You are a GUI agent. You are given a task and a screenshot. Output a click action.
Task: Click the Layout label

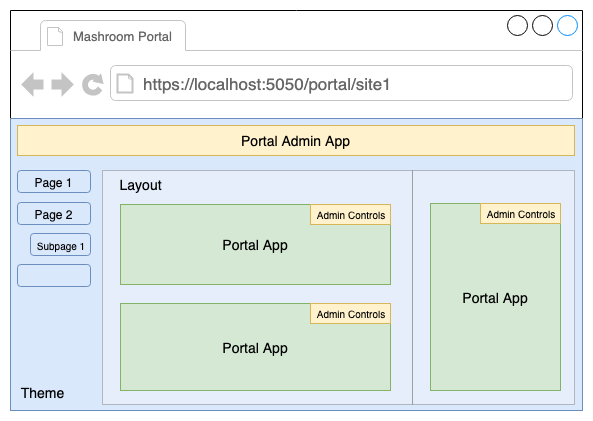pos(140,185)
